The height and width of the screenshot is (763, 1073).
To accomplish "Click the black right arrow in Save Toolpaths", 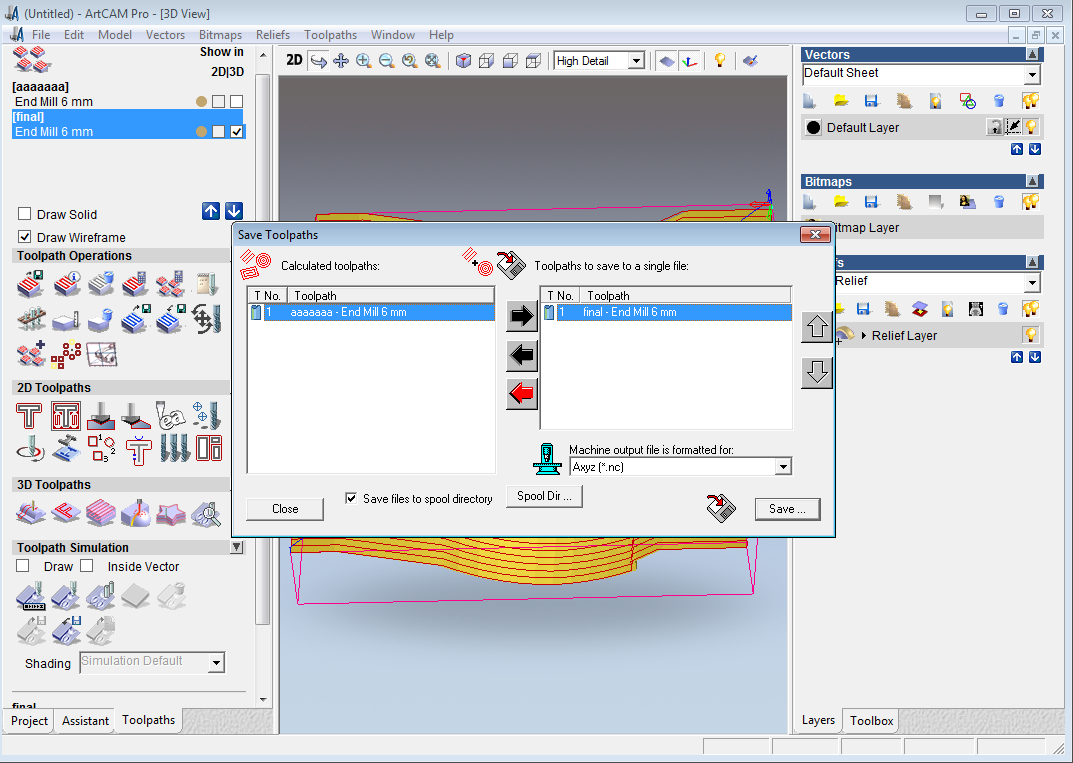I will (521, 315).
